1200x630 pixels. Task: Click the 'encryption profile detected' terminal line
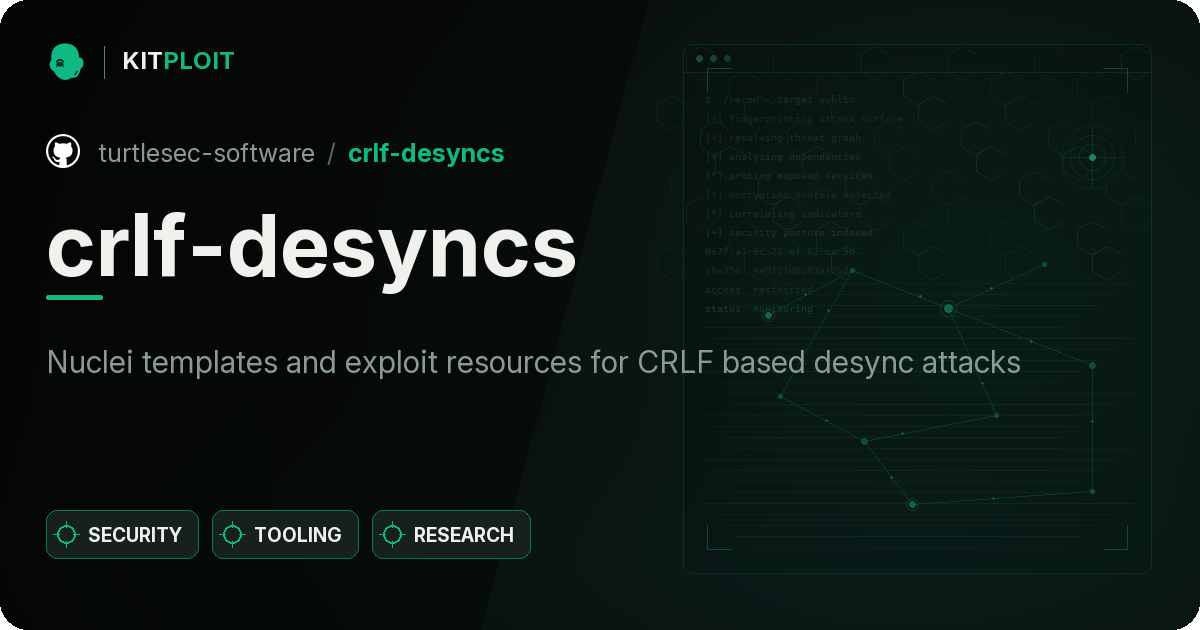point(797,195)
